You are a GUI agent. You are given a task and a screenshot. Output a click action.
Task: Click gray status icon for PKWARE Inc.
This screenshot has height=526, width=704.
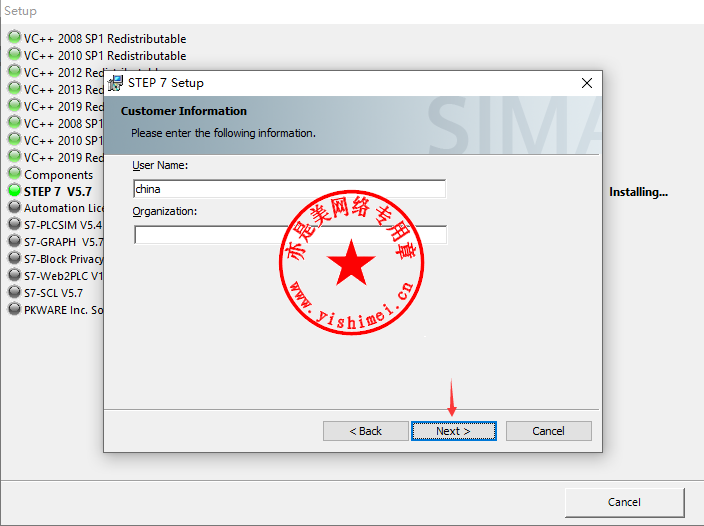coord(14,309)
